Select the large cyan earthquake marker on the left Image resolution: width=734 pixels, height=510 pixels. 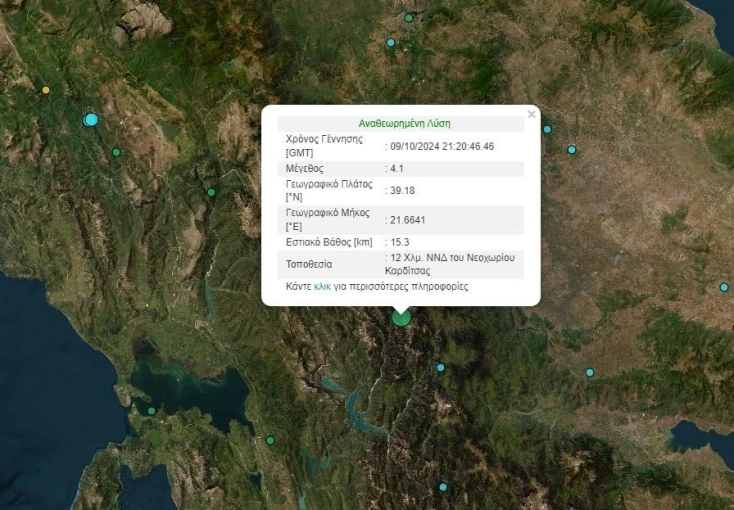(91, 120)
